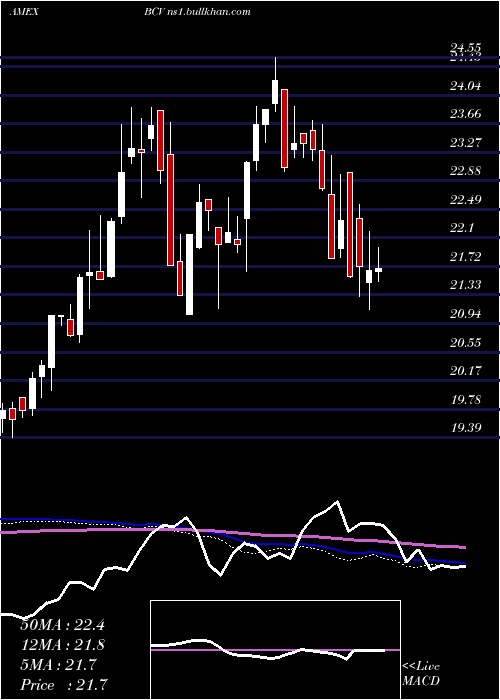Click the <<Live MACD label

[421, 674]
